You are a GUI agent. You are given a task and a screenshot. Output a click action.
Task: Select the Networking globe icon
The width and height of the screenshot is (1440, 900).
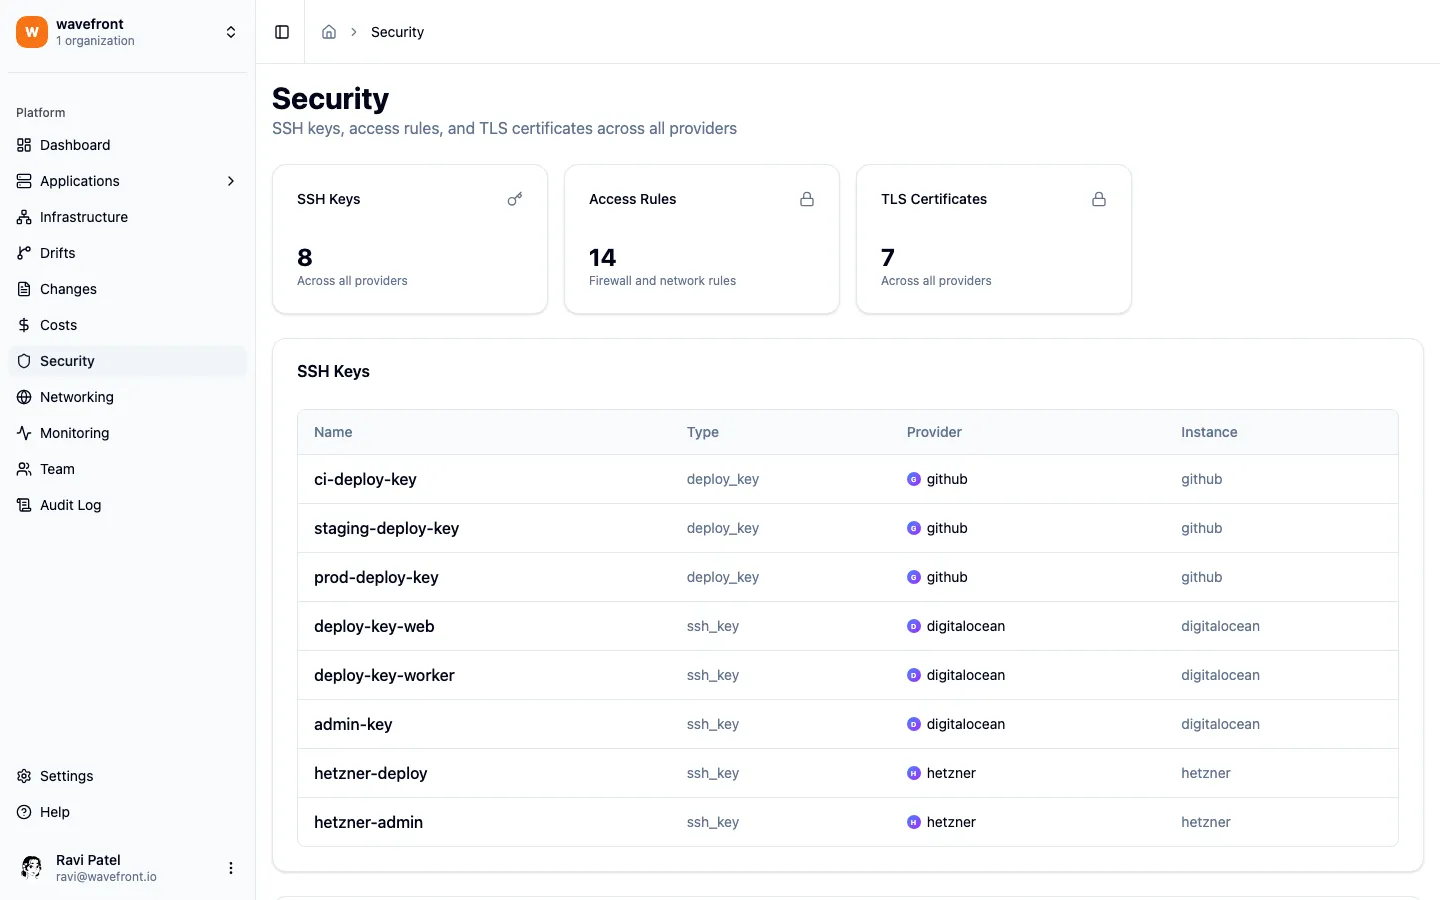tap(22, 397)
